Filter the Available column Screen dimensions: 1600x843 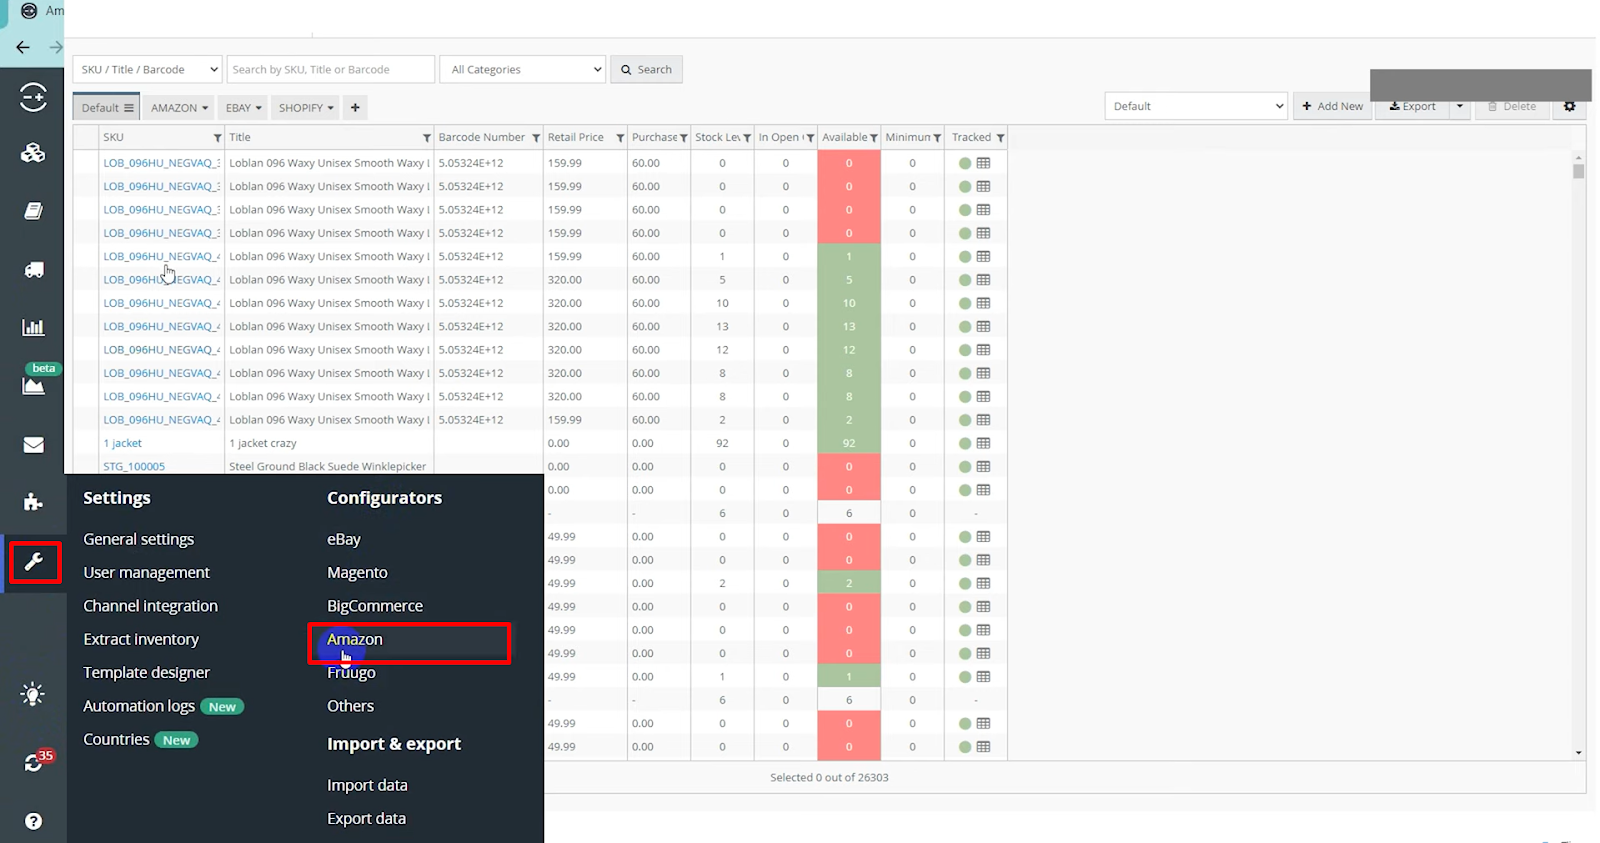click(874, 138)
